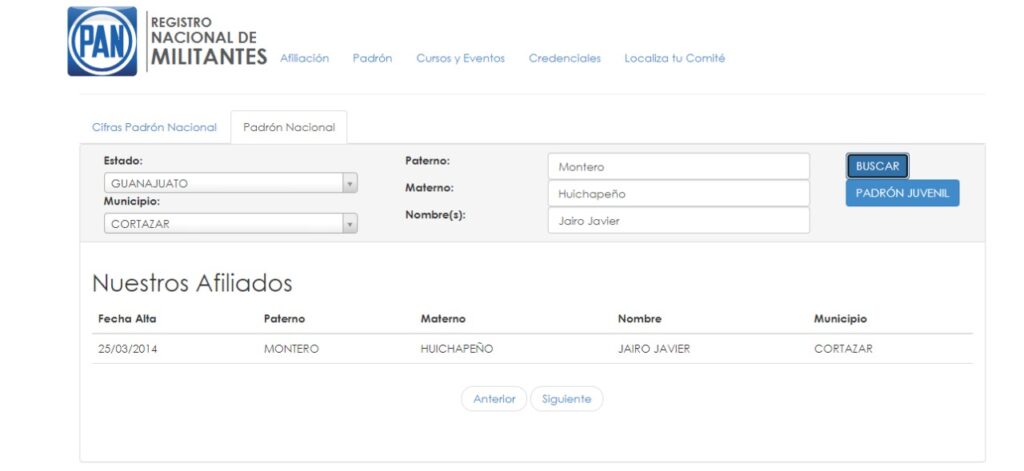Go to Anterior results page

(x=494, y=399)
